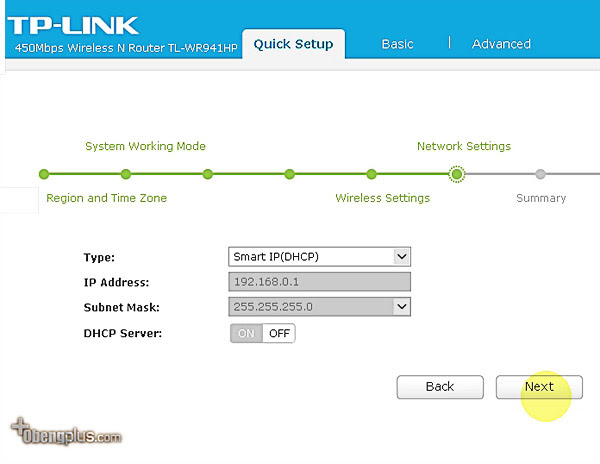Click the "Summary" step label
The image size is (600, 464).
[x=541, y=198]
